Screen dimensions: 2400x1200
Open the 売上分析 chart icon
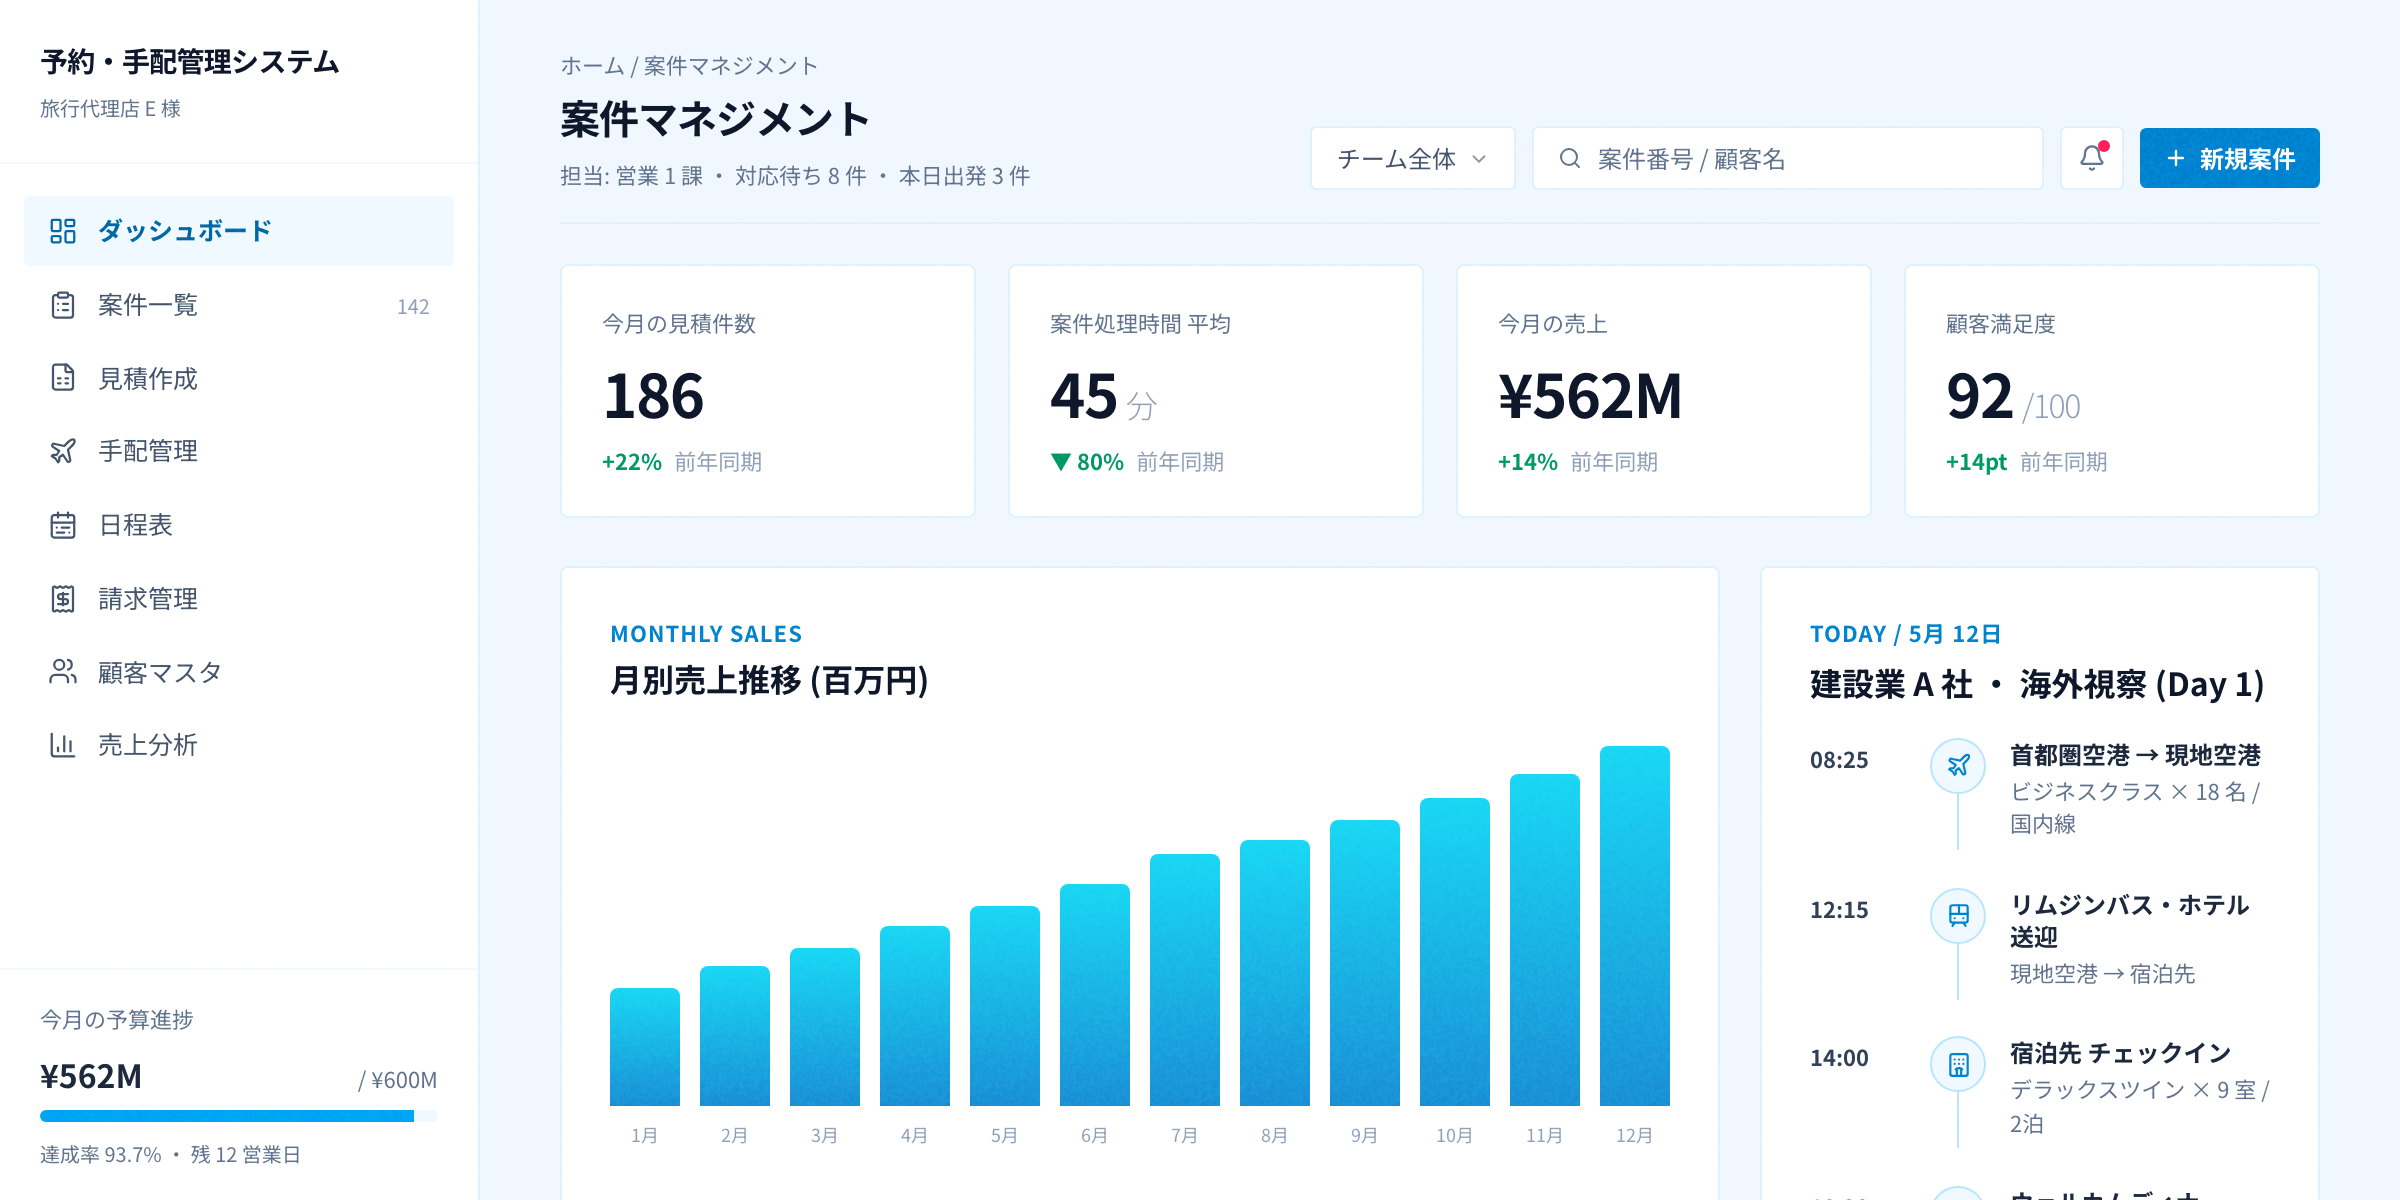[x=62, y=744]
